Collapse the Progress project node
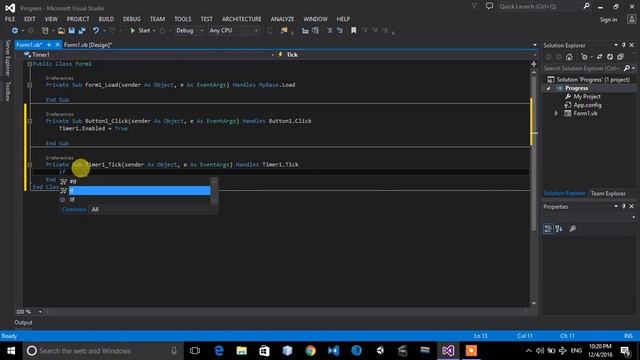Image resolution: width=640 pixels, height=360 pixels. coord(549,89)
